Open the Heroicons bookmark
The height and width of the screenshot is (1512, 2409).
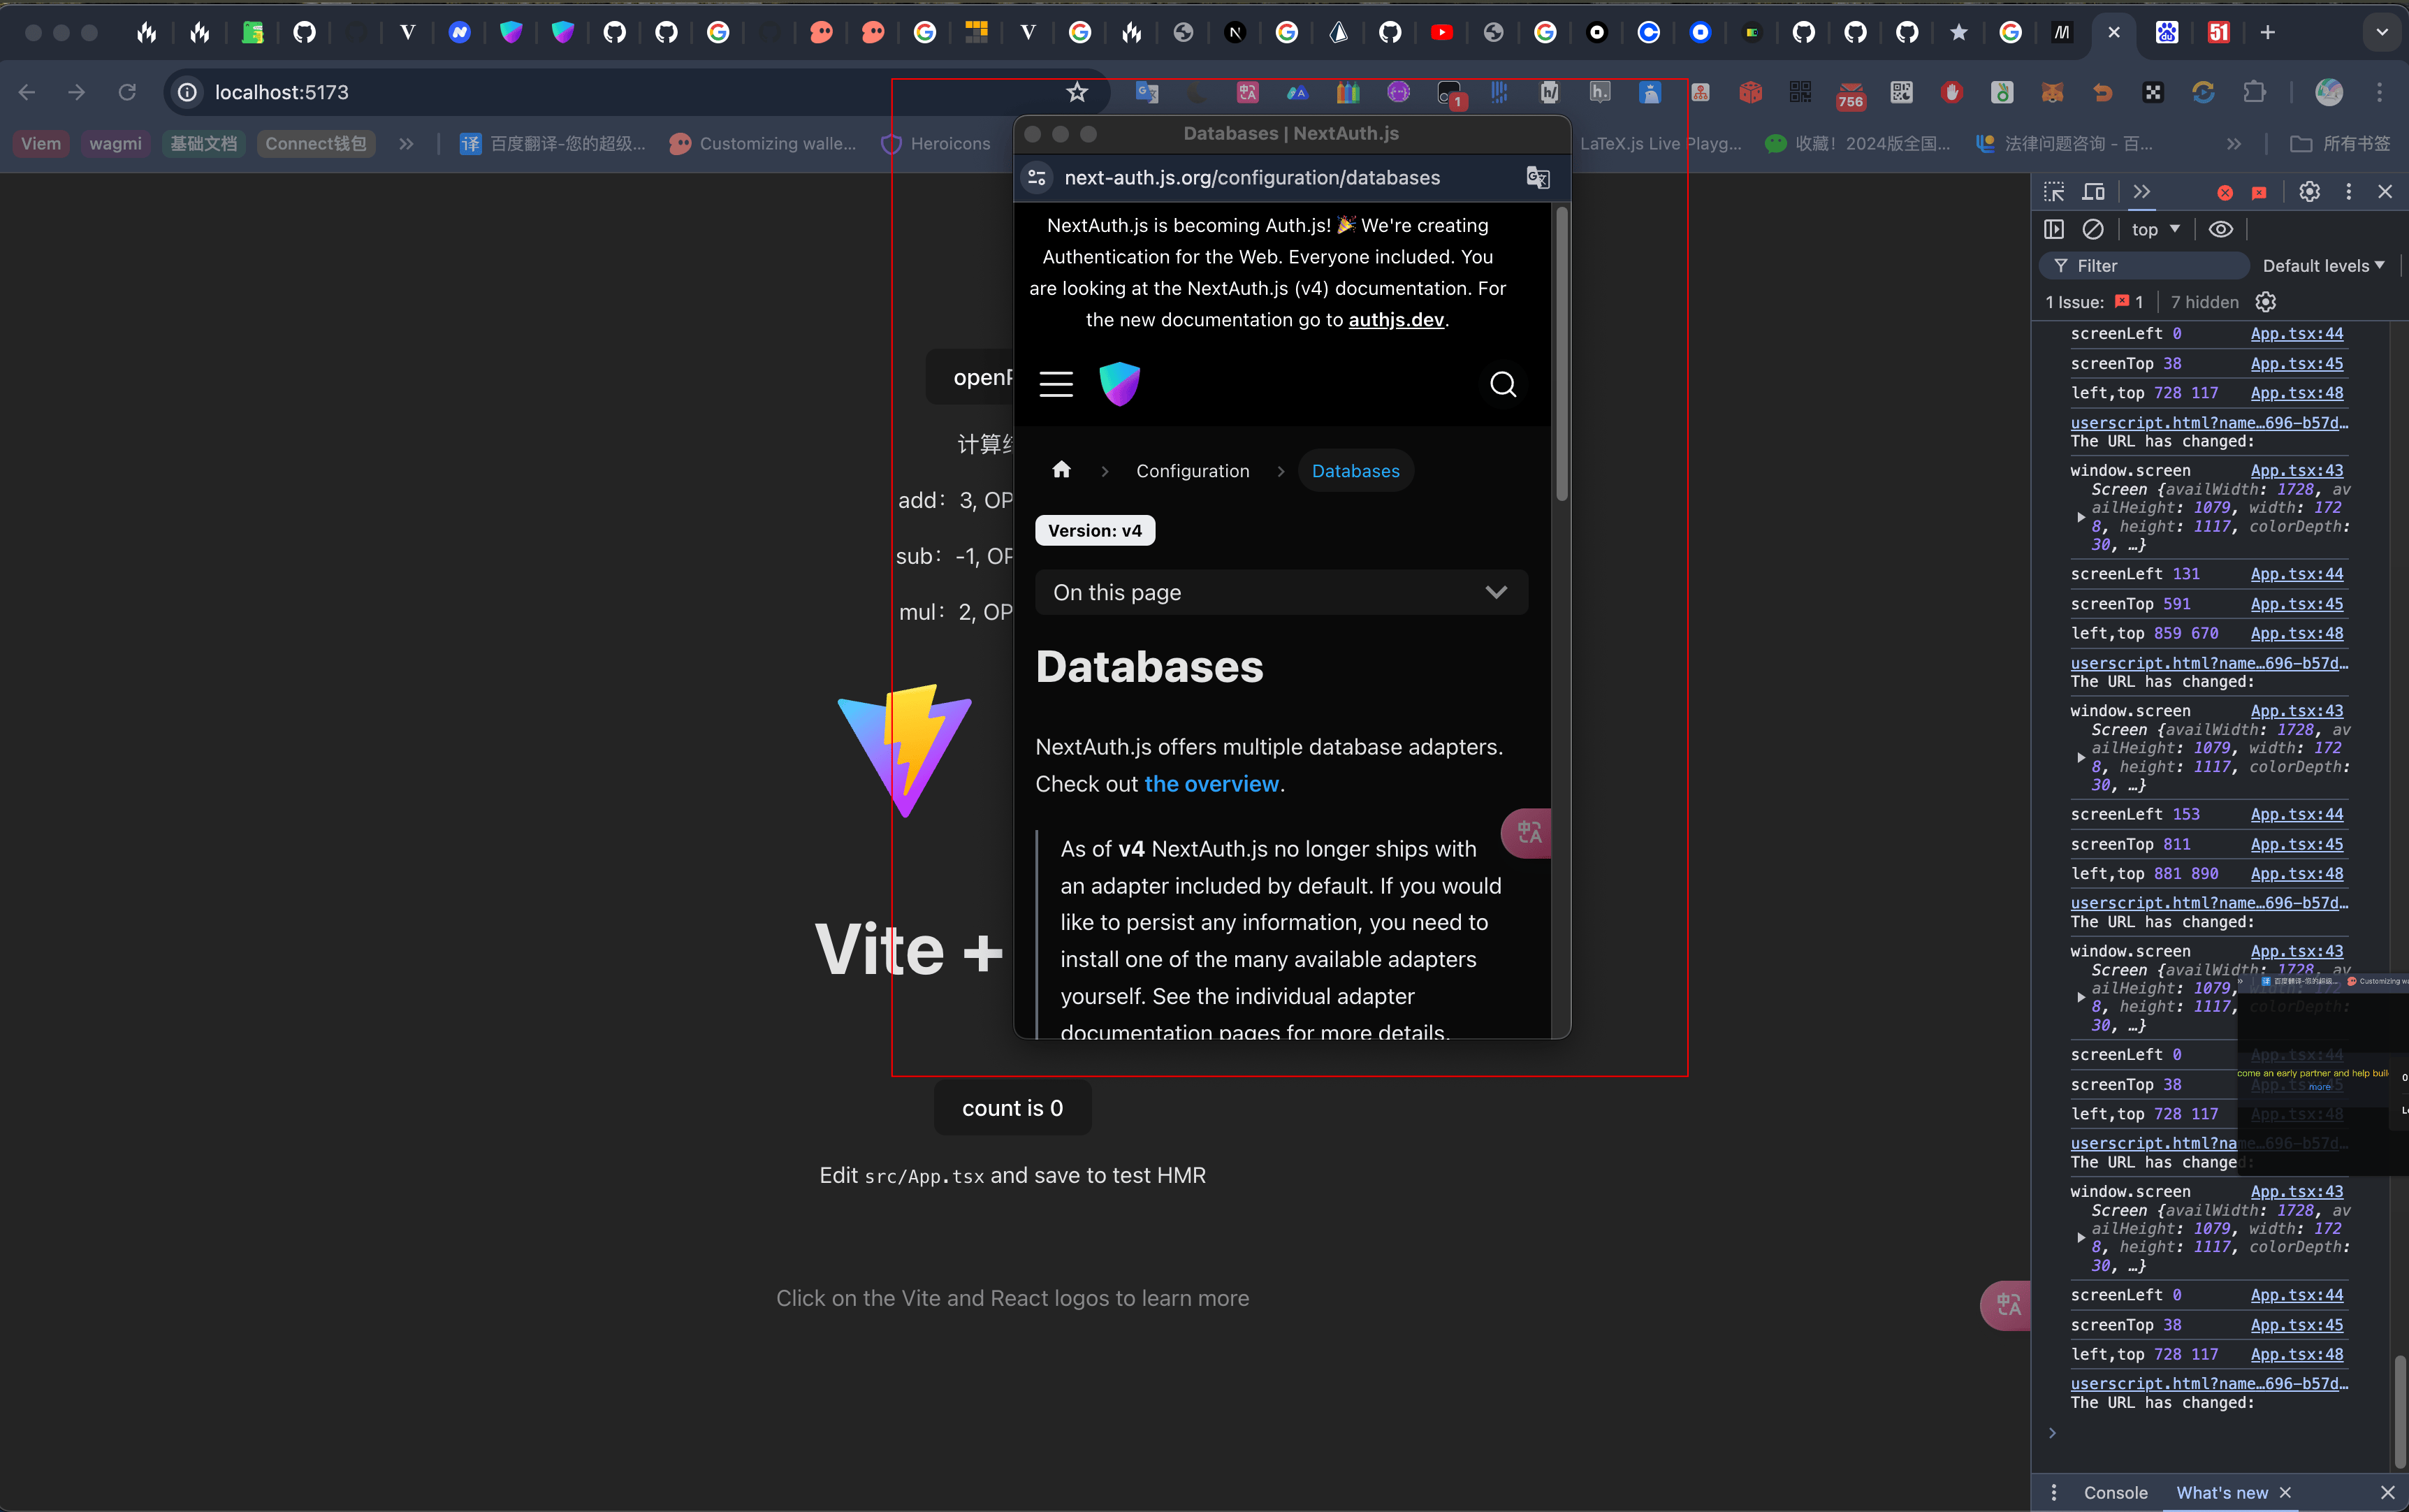(936, 144)
